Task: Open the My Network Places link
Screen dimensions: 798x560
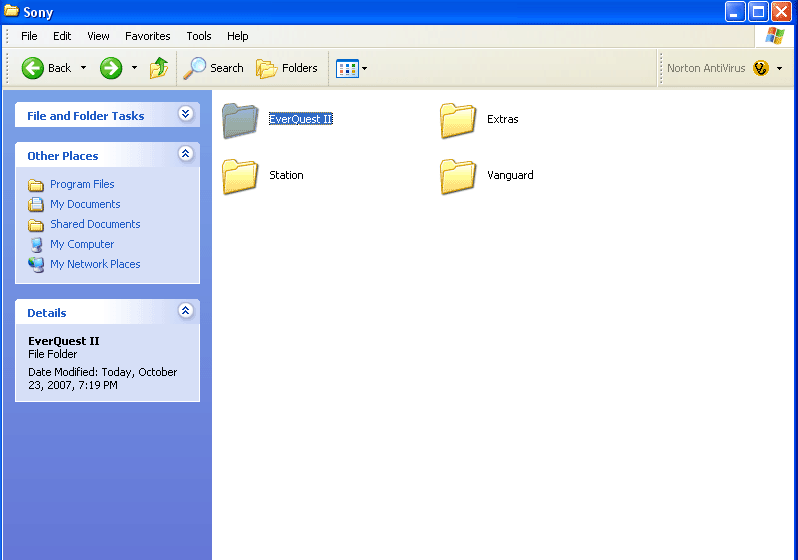Action: pos(95,264)
